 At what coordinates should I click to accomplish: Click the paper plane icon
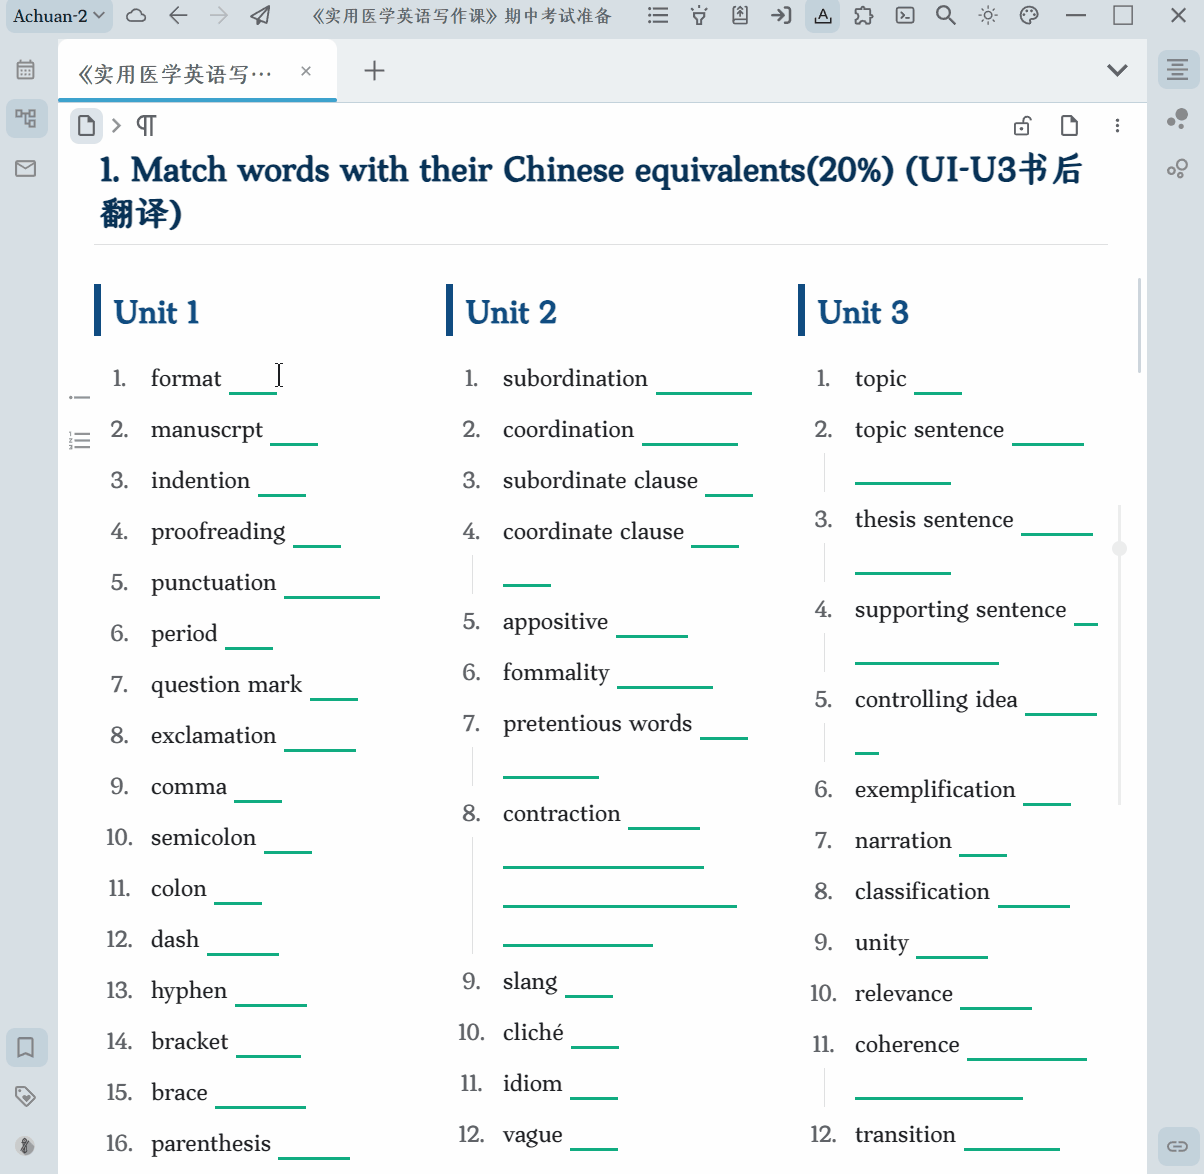coord(260,16)
